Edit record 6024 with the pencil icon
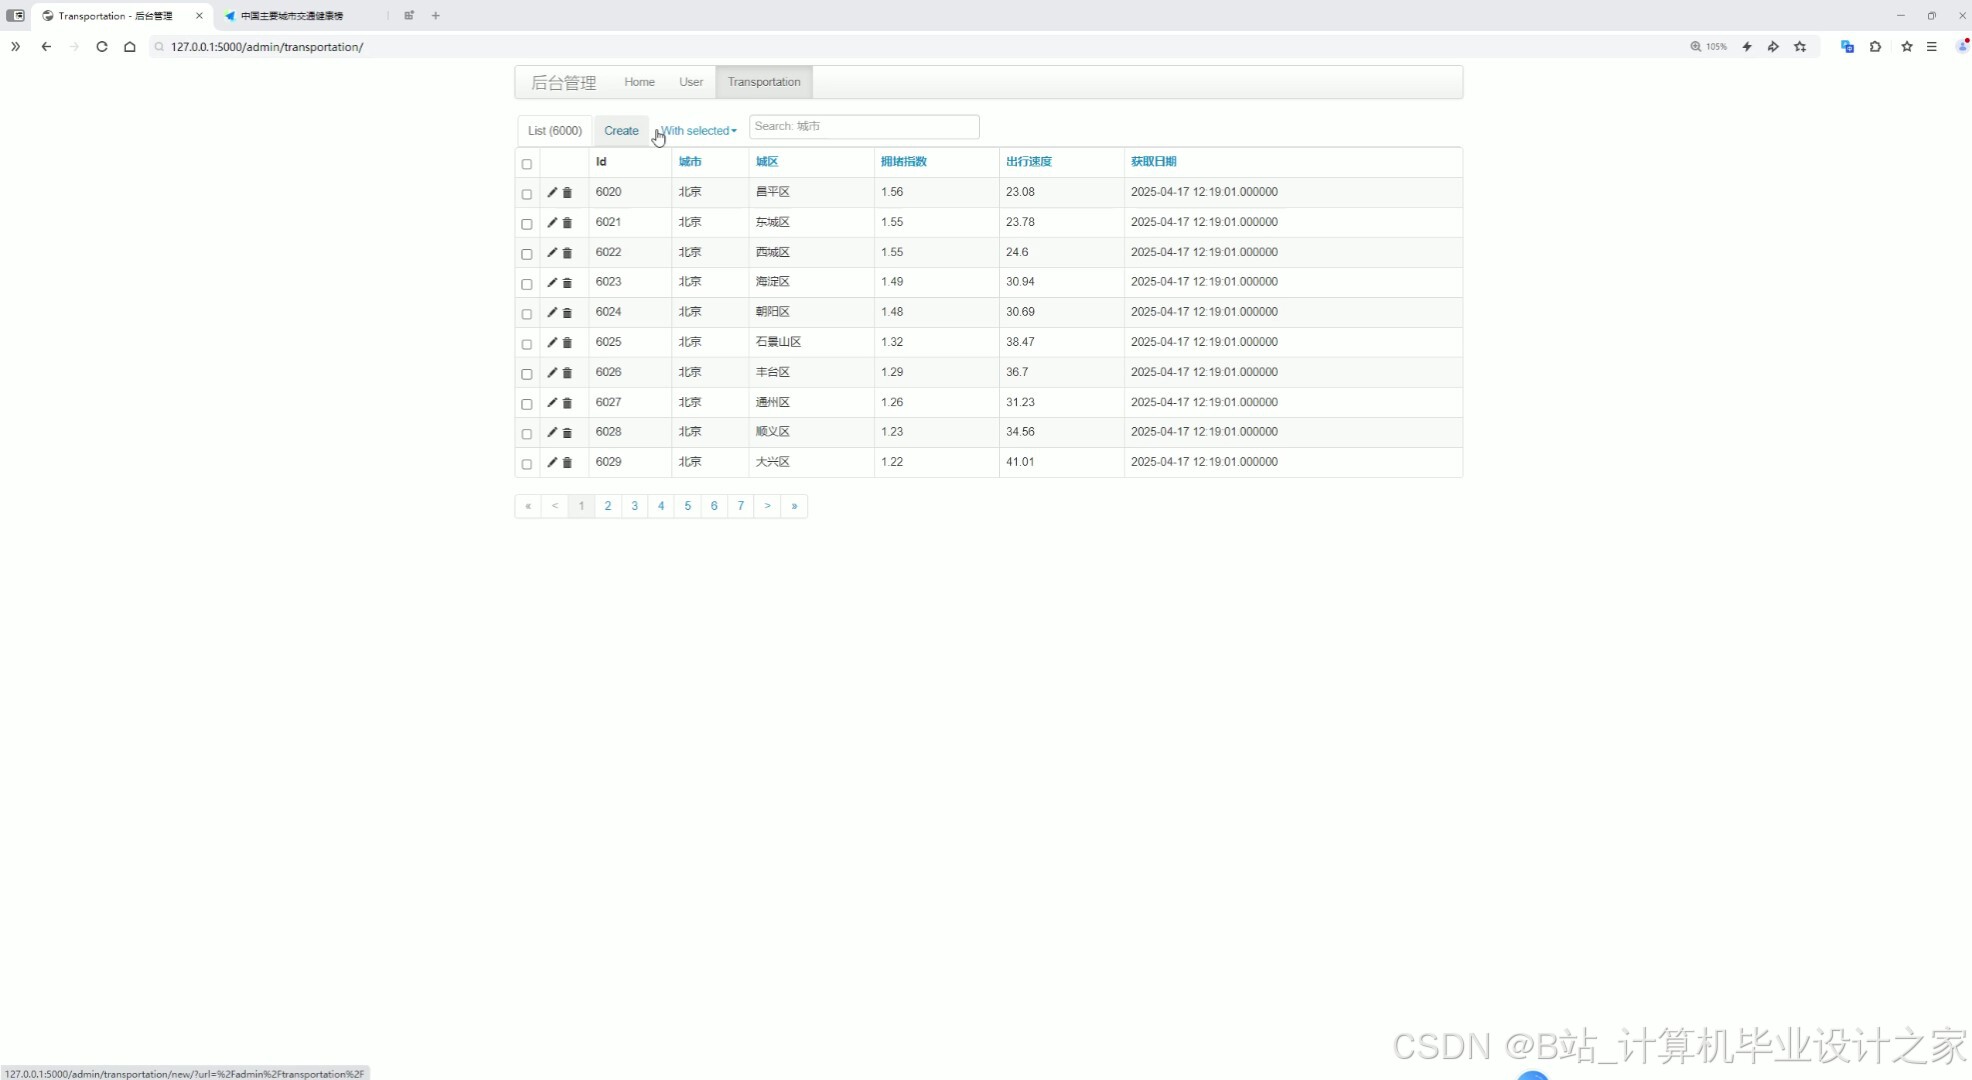This screenshot has width=1972, height=1080. [x=552, y=312]
